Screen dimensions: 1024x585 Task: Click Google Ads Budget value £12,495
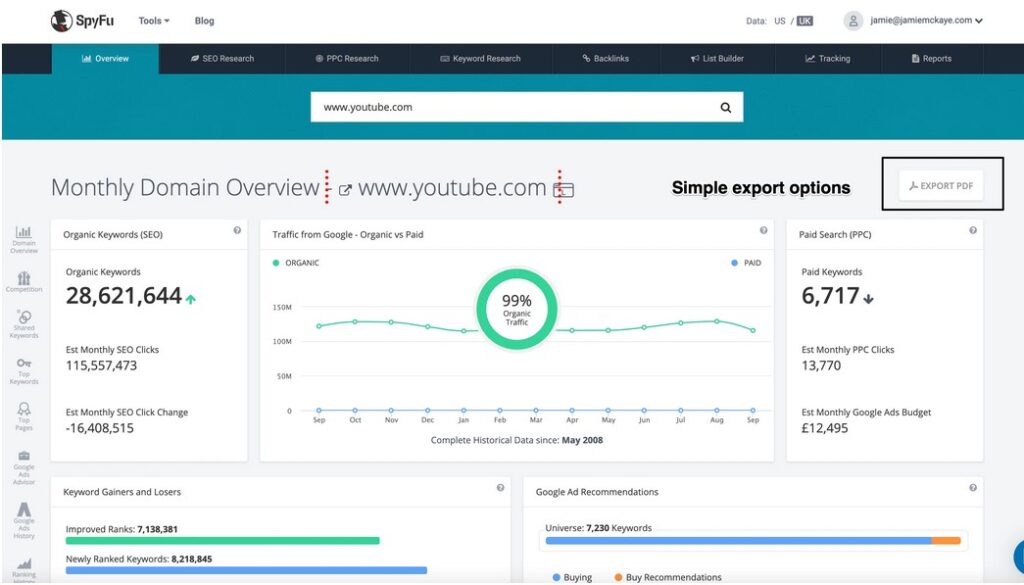click(824, 428)
